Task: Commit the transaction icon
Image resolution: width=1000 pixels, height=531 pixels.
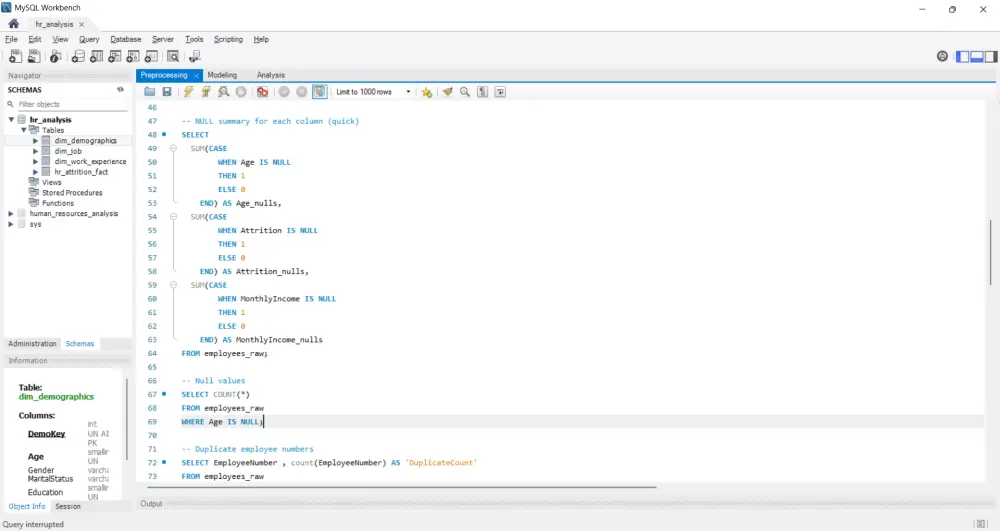Action: (x=284, y=92)
